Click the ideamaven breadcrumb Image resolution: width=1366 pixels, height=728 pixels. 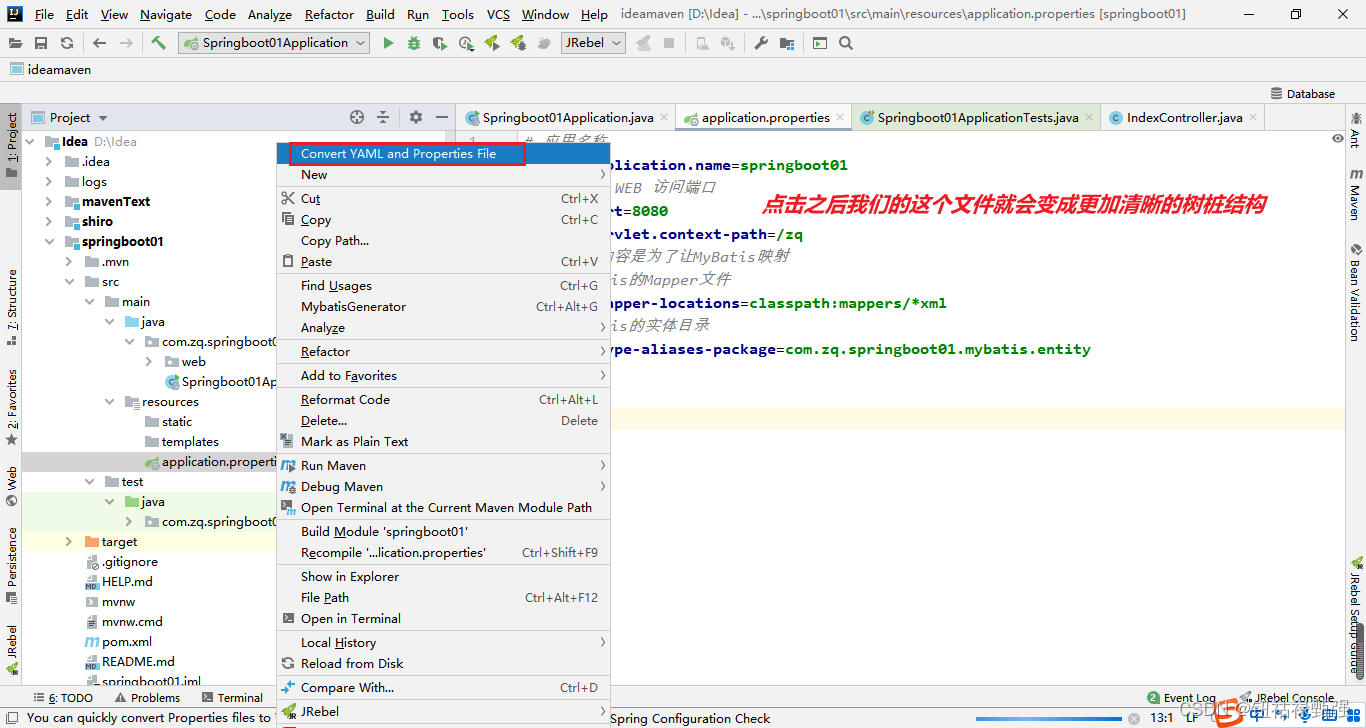[51, 70]
